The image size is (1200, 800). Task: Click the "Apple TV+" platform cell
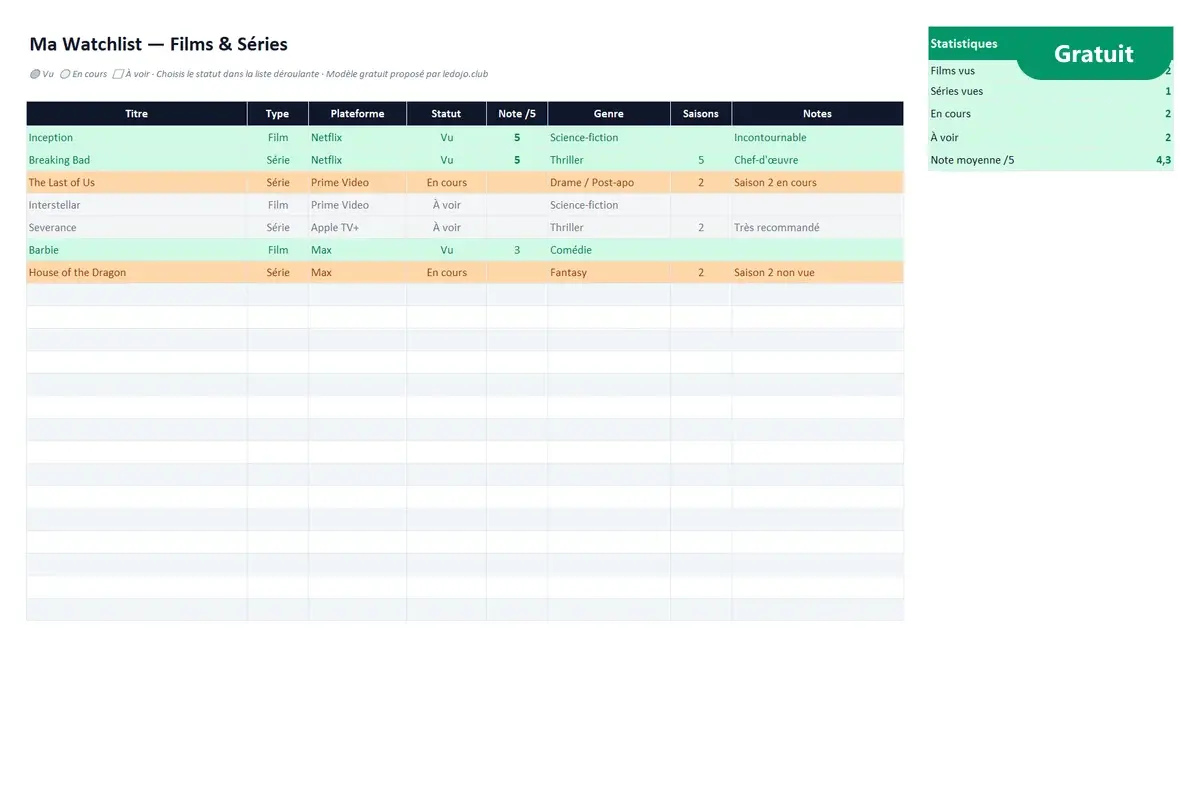click(357, 227)
